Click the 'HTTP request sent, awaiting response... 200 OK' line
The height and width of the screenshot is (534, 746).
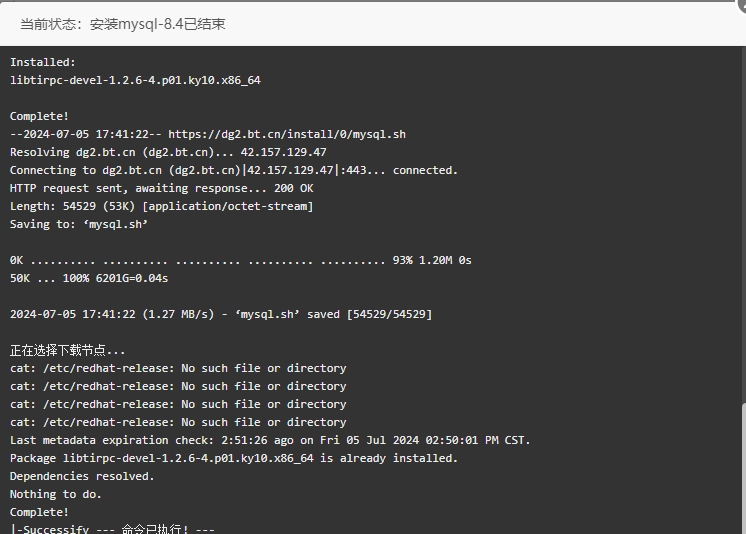click(x=162, y=188)
